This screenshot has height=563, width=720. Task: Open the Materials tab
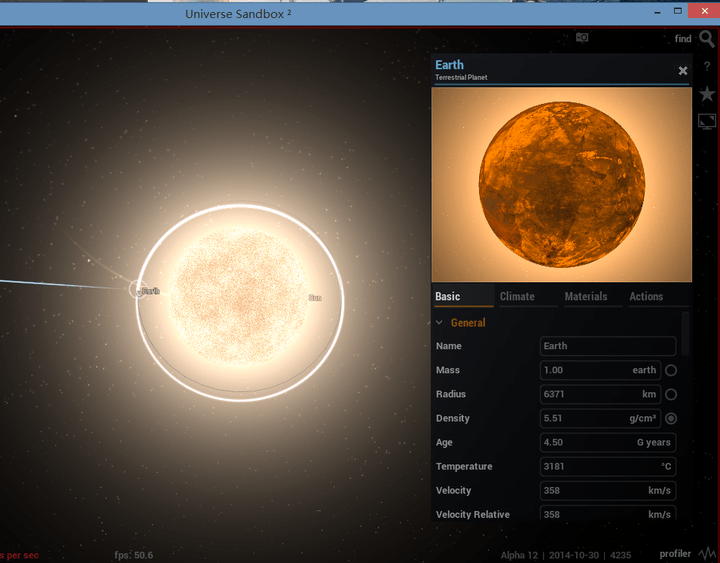[x=586, y=296]
